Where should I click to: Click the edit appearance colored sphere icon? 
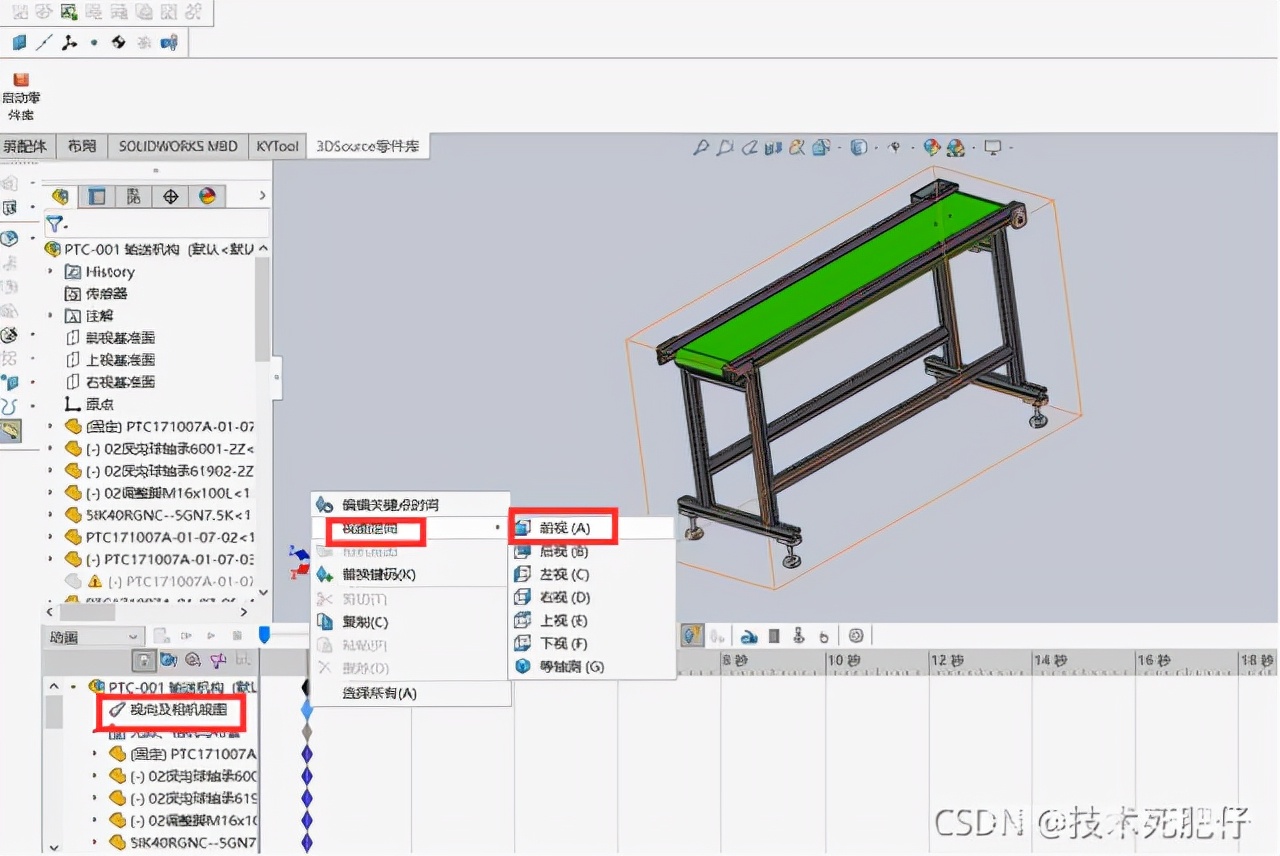coord(930,147)
